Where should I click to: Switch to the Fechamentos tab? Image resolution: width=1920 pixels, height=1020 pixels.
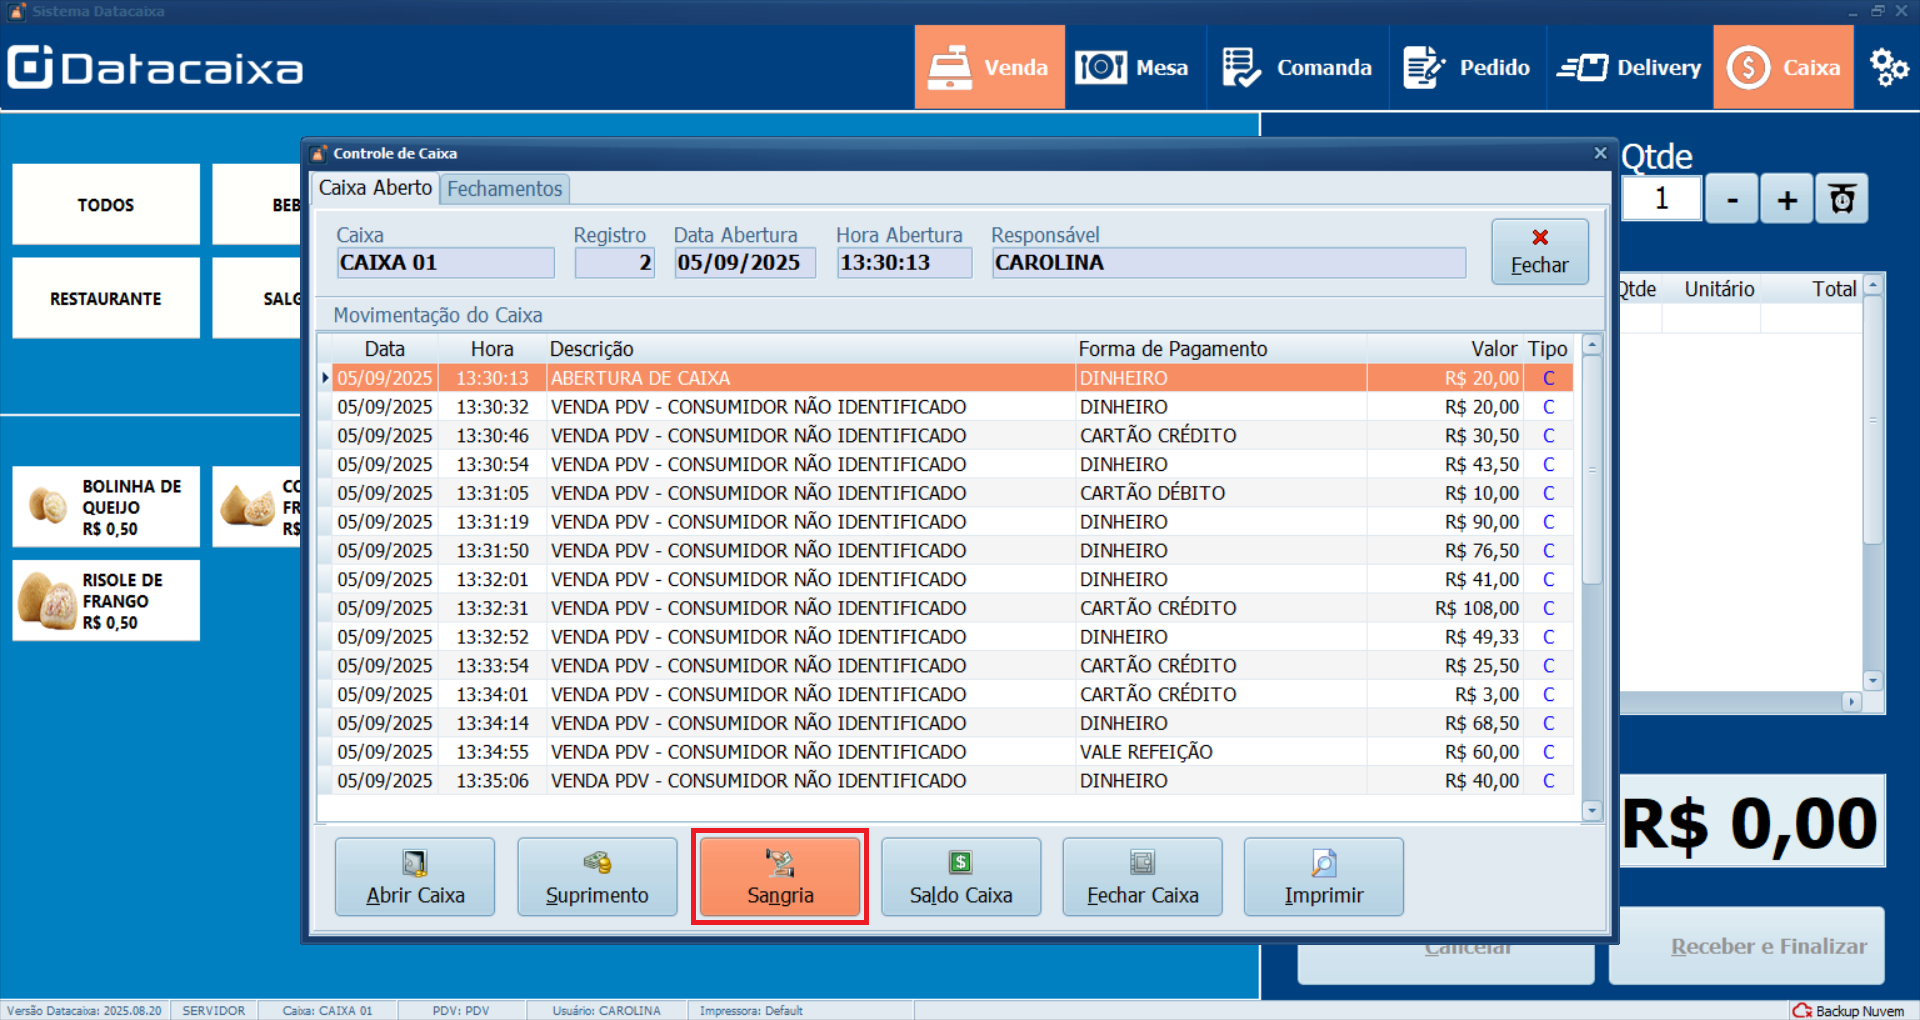coord(504,189)
